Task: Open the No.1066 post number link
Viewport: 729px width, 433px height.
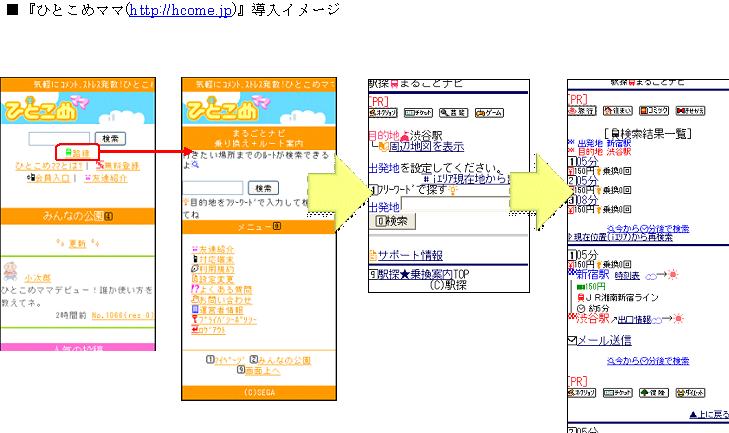Action: [122, 315]
